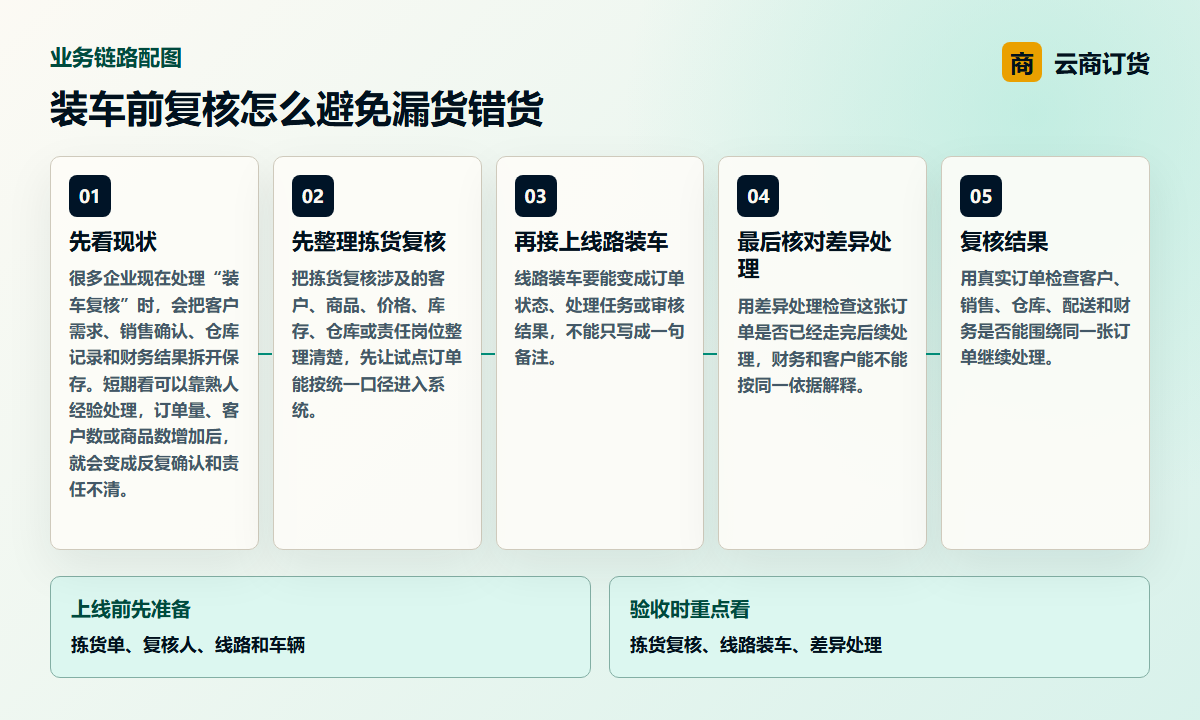The width and height of the screenshot is (1200, 720).
Task: Select the 复核结果 heading
Action: click(1004, 242)
